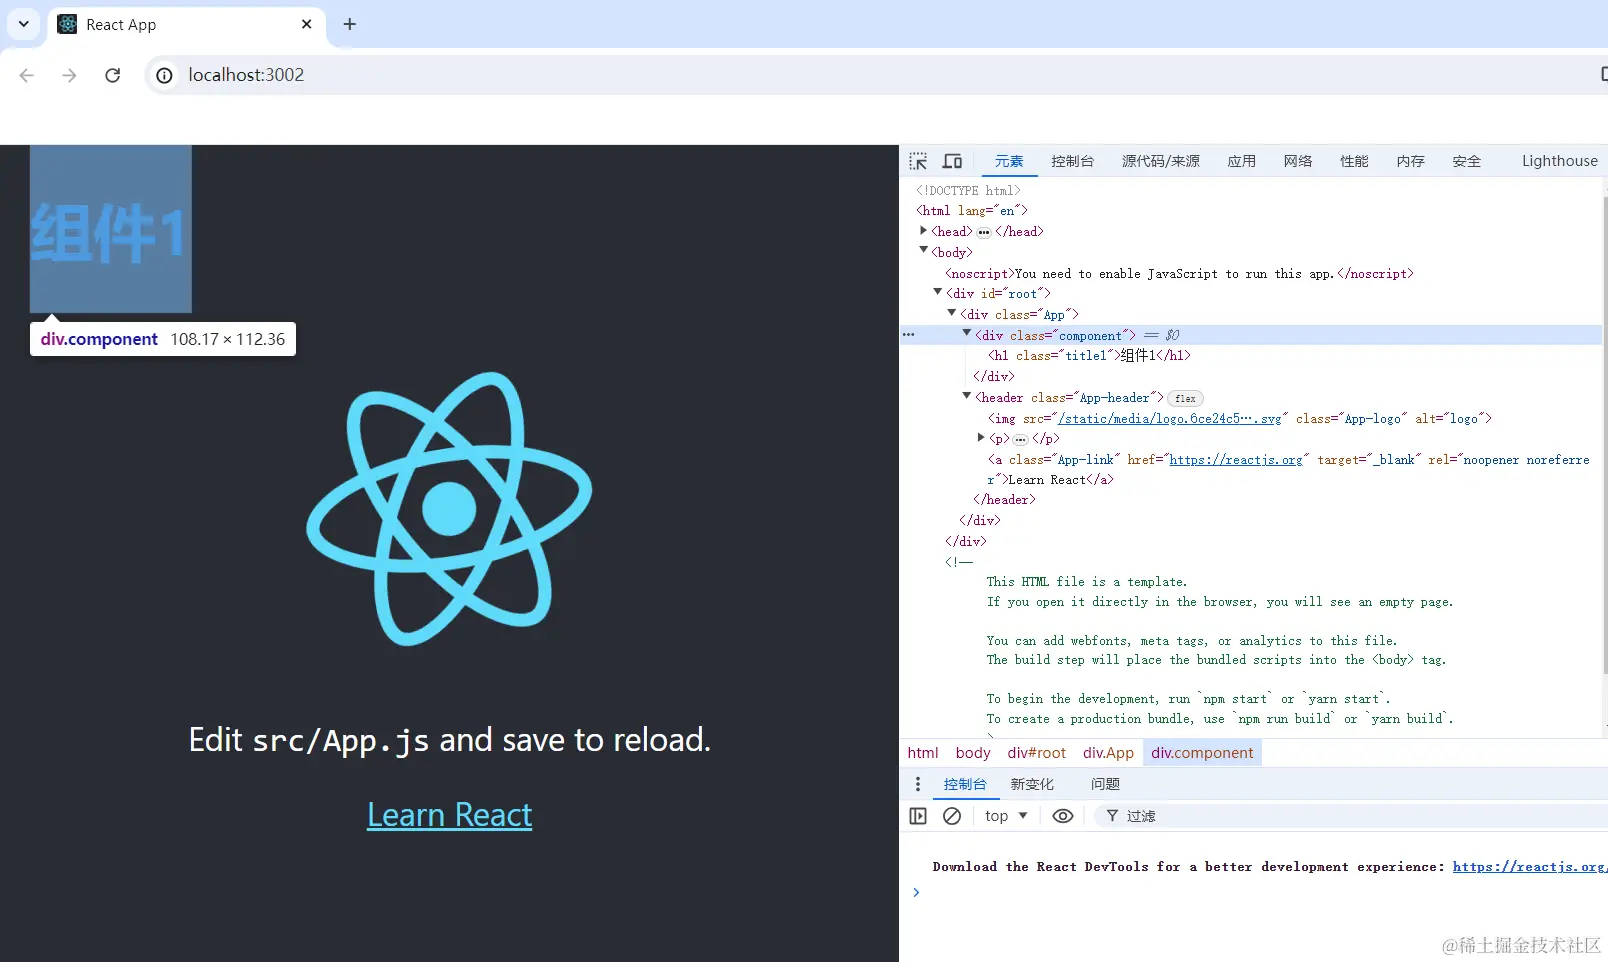Viewport: 1608px width, 962px height.
Task: Toggle the console sidebar panel icon
Action: point(918,816)
